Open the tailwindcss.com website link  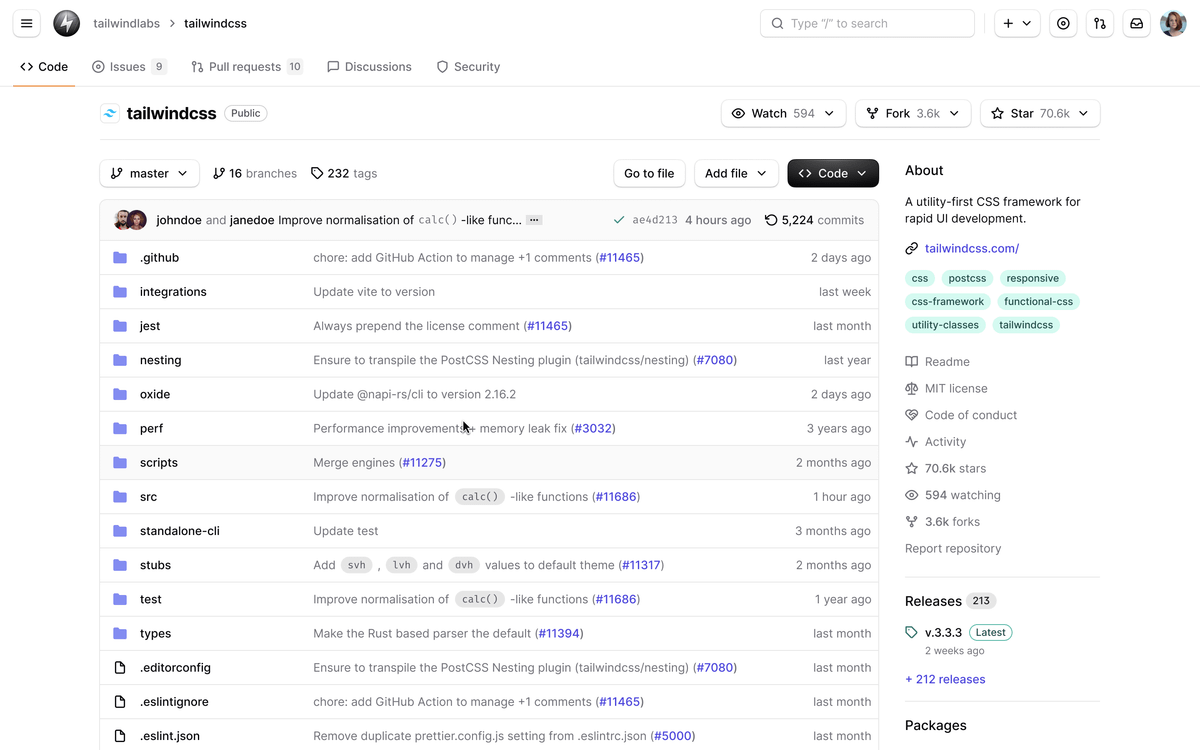point(971,248)
